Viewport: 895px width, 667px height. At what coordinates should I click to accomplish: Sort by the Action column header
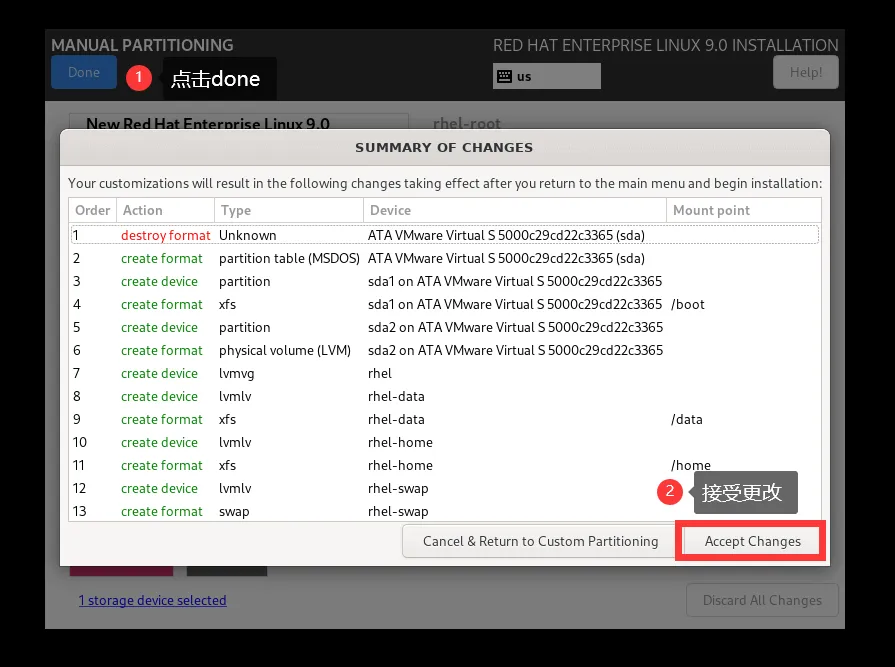pyautogui.click(x=166, y=211)
